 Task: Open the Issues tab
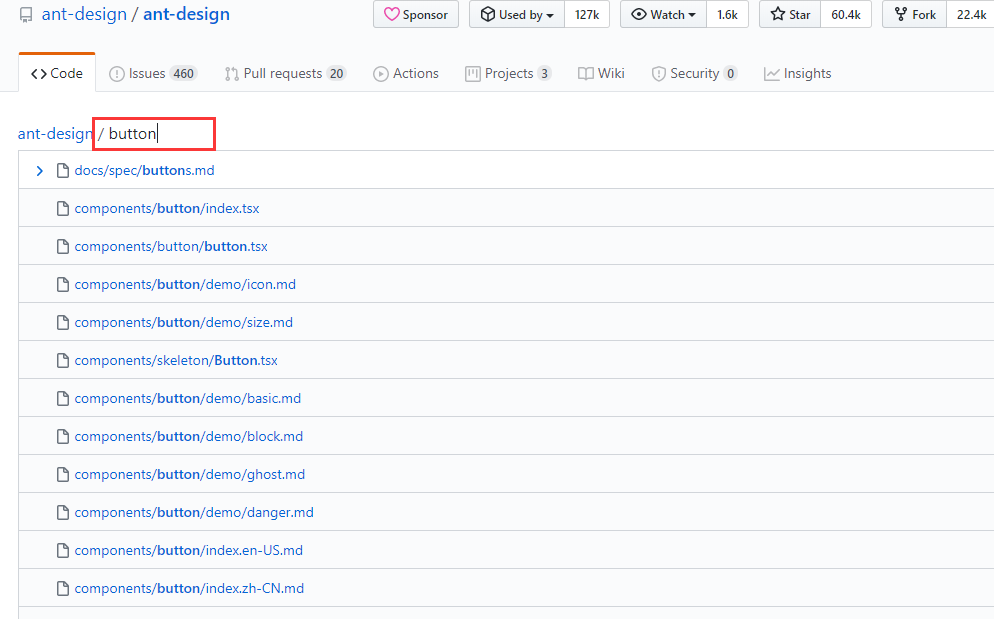[x=153, y=74]
